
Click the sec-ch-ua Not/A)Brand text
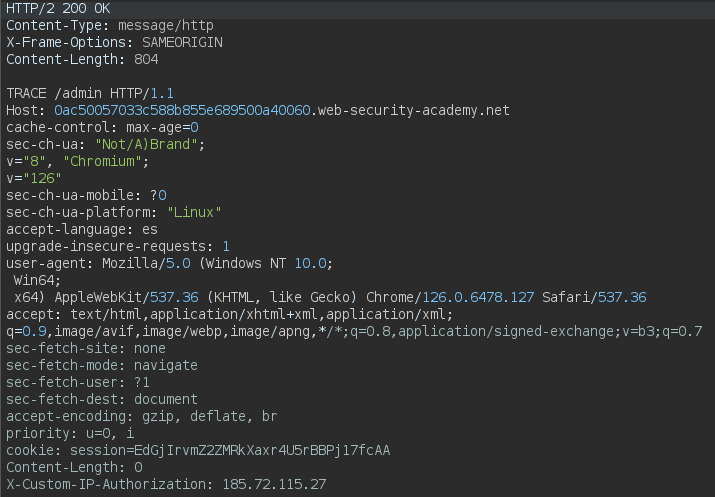coord(146,145)
